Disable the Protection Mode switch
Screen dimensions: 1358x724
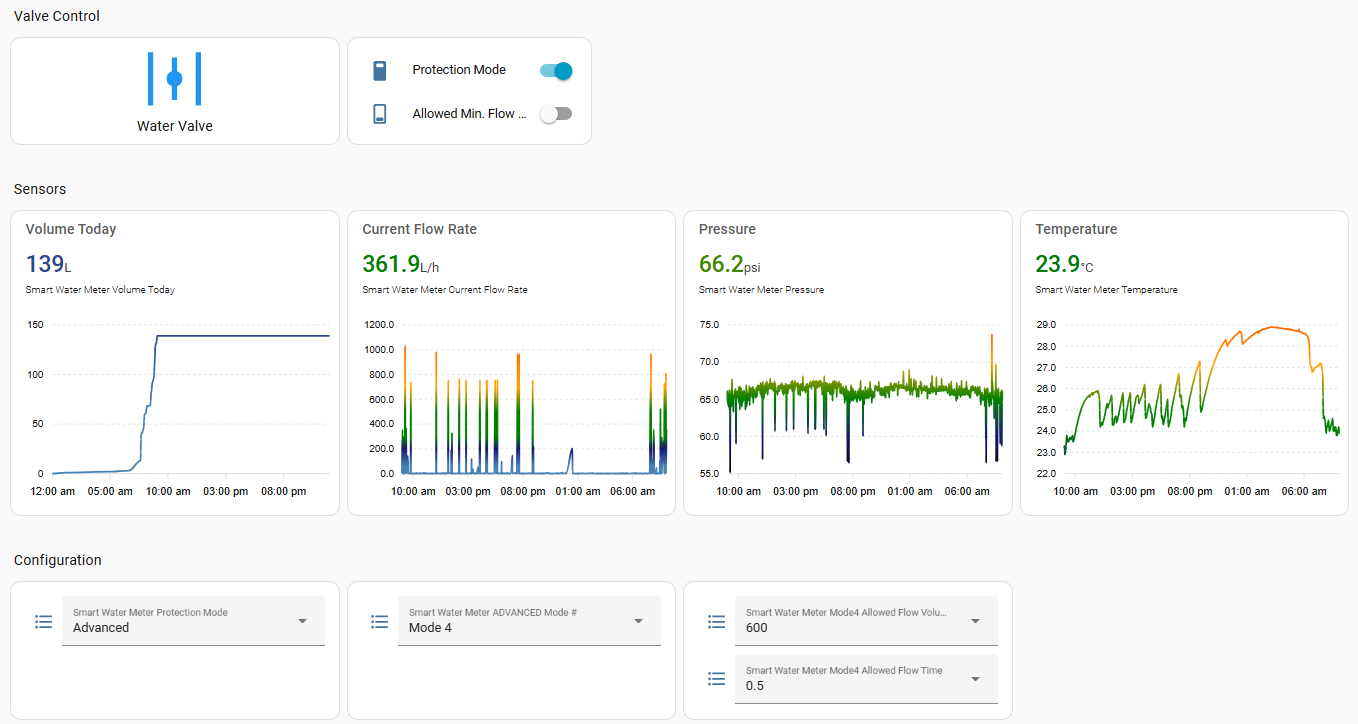pyautogui.click(x=555, y=70)
